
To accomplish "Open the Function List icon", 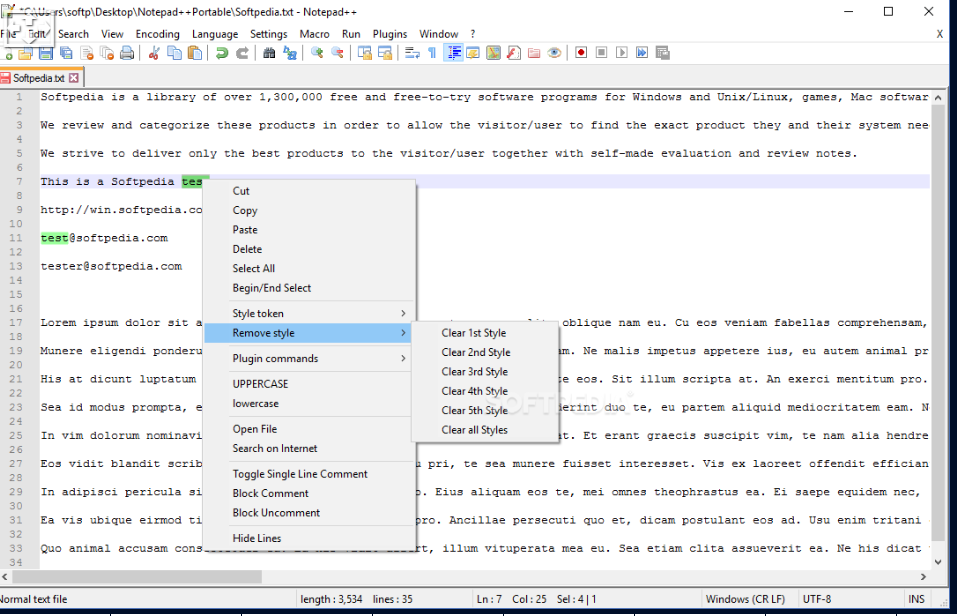I will [x=514, y=54].
